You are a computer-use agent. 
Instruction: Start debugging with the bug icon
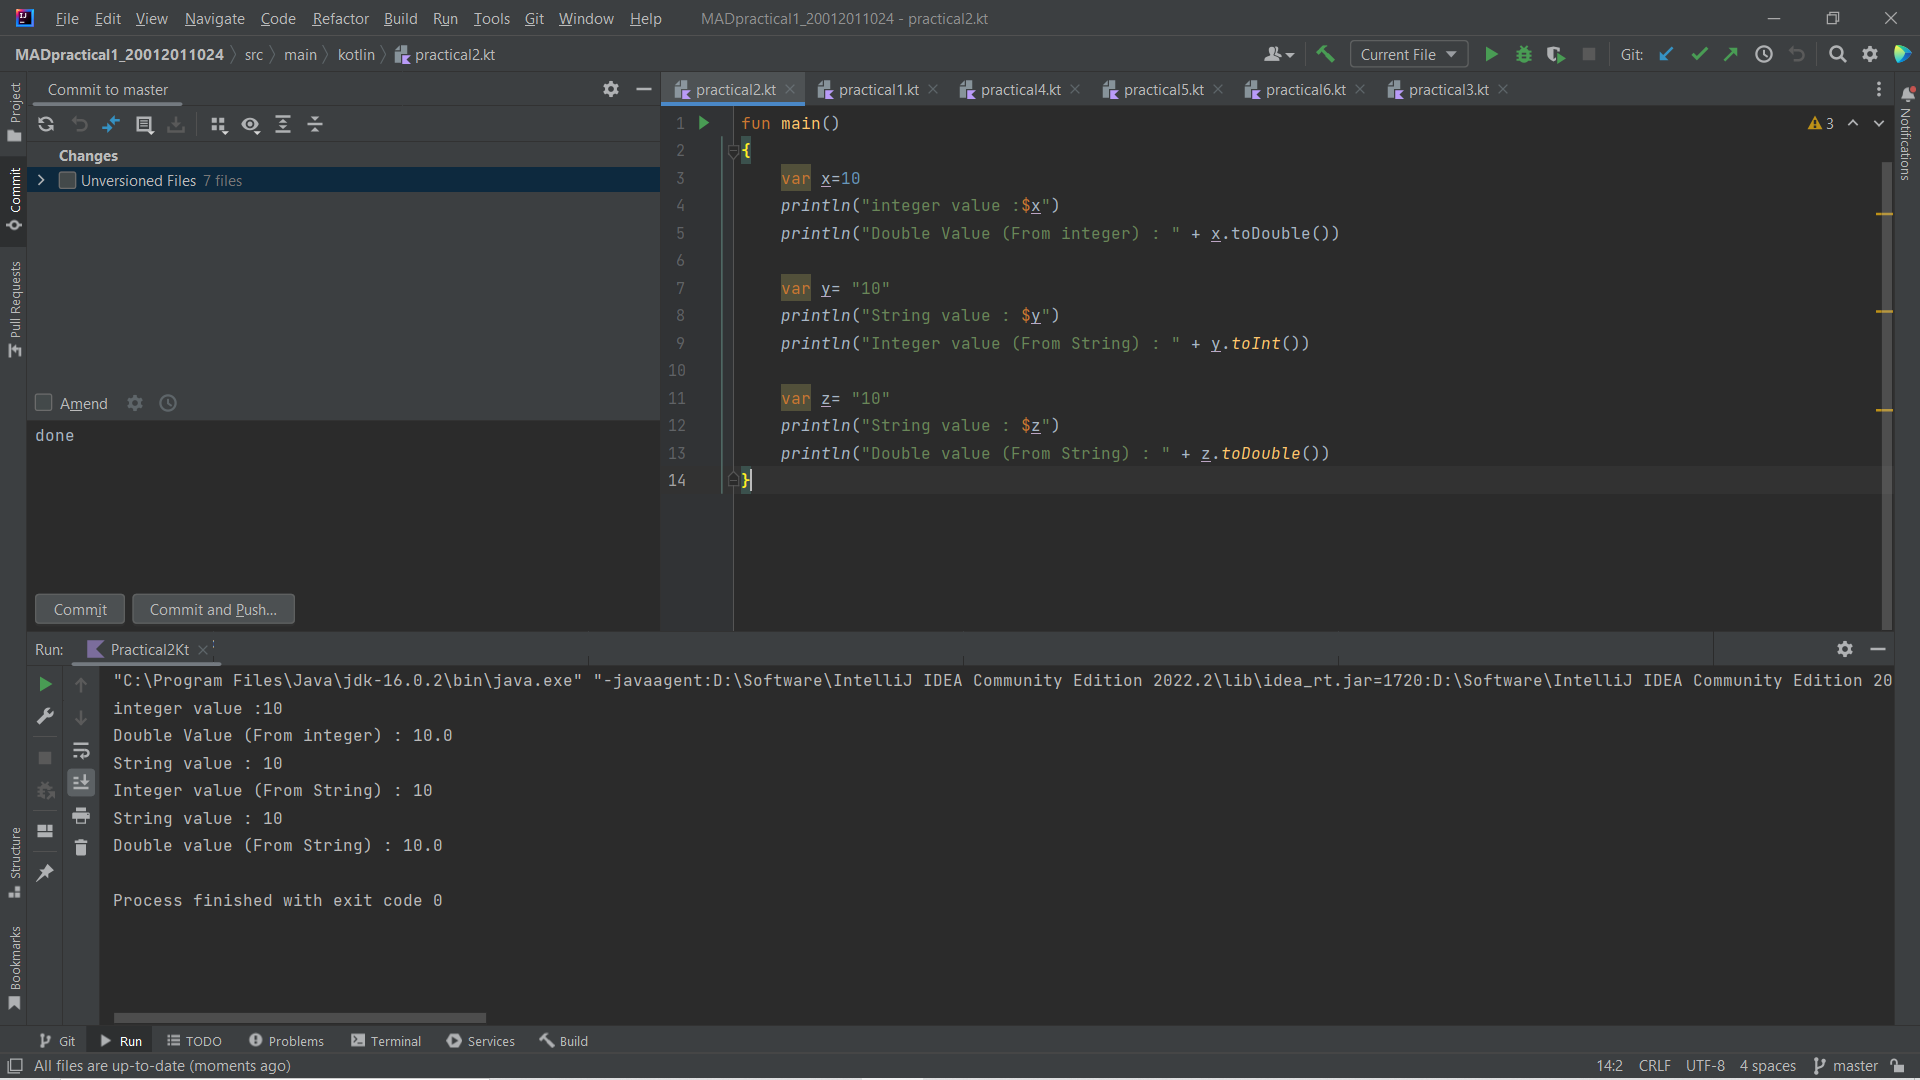(1524, 54)
